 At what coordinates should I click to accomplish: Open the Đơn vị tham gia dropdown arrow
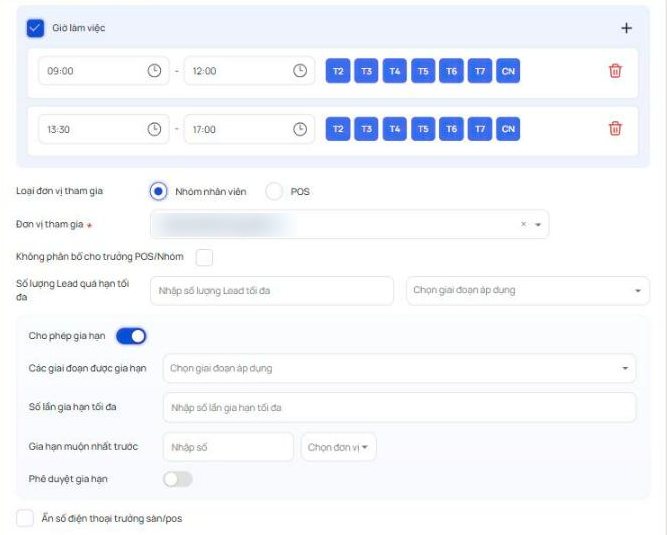(x=538, y=225)
